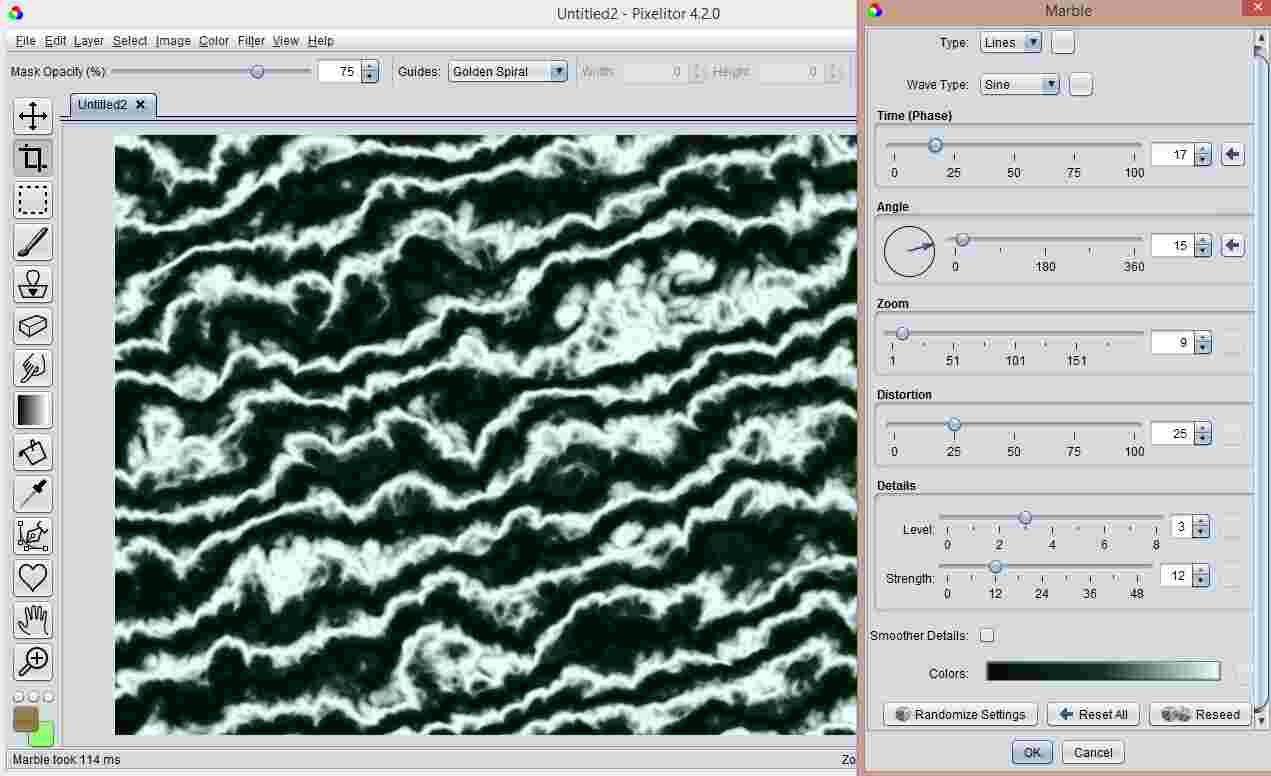This screenshot has width=1271, height=776.
Task: Activate the Zoom magnifier tool
Action: tap(33, 660)
